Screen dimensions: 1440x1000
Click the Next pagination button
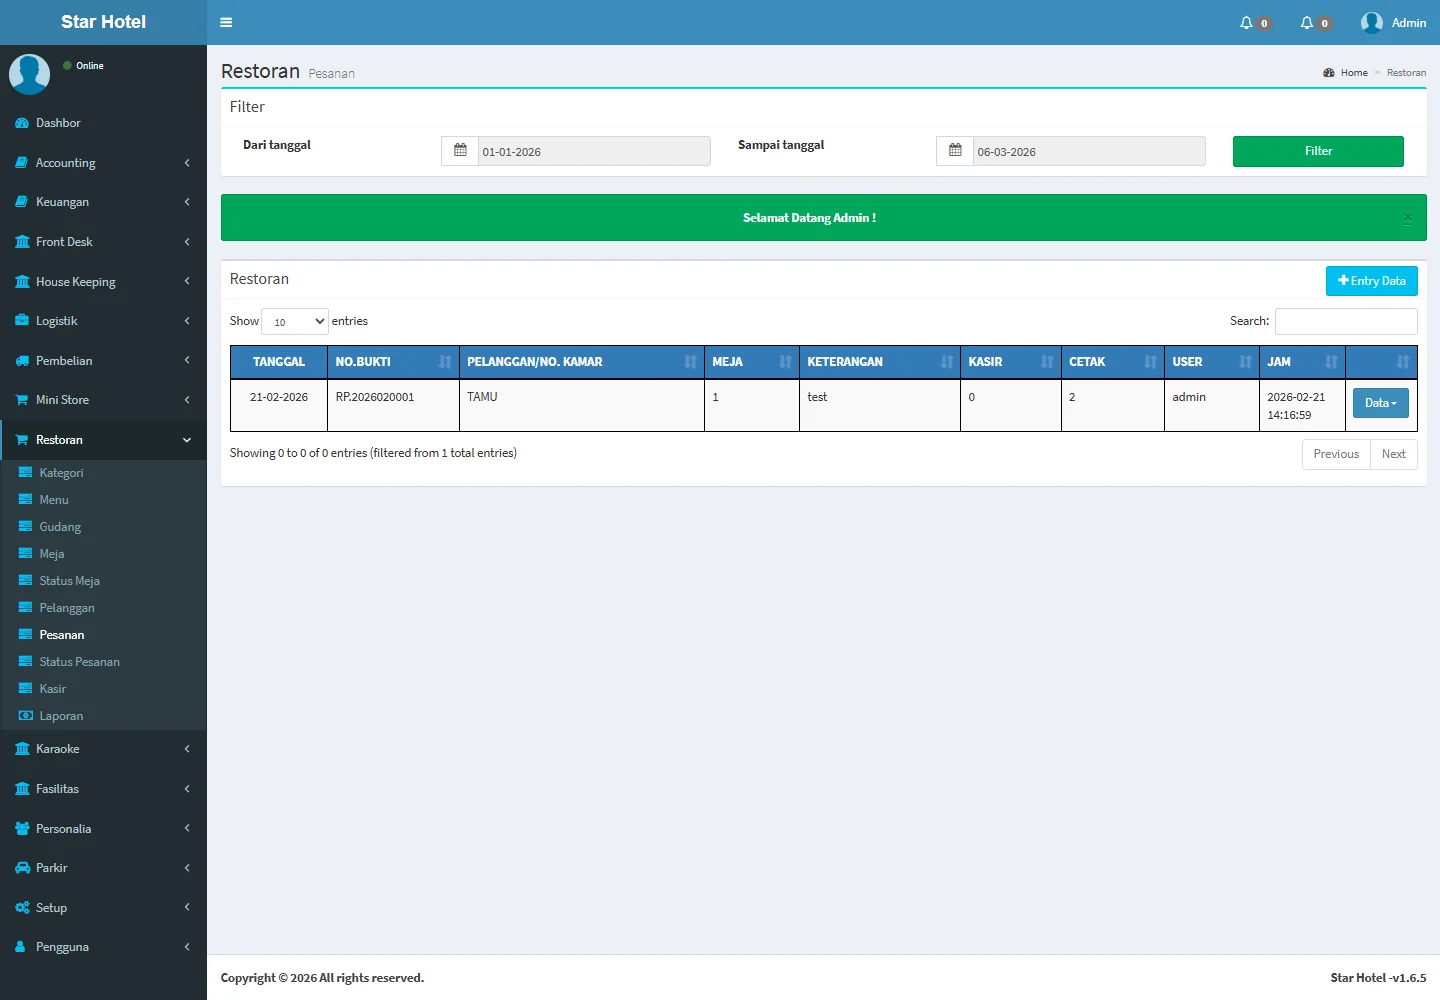(x=1393, y=454)
